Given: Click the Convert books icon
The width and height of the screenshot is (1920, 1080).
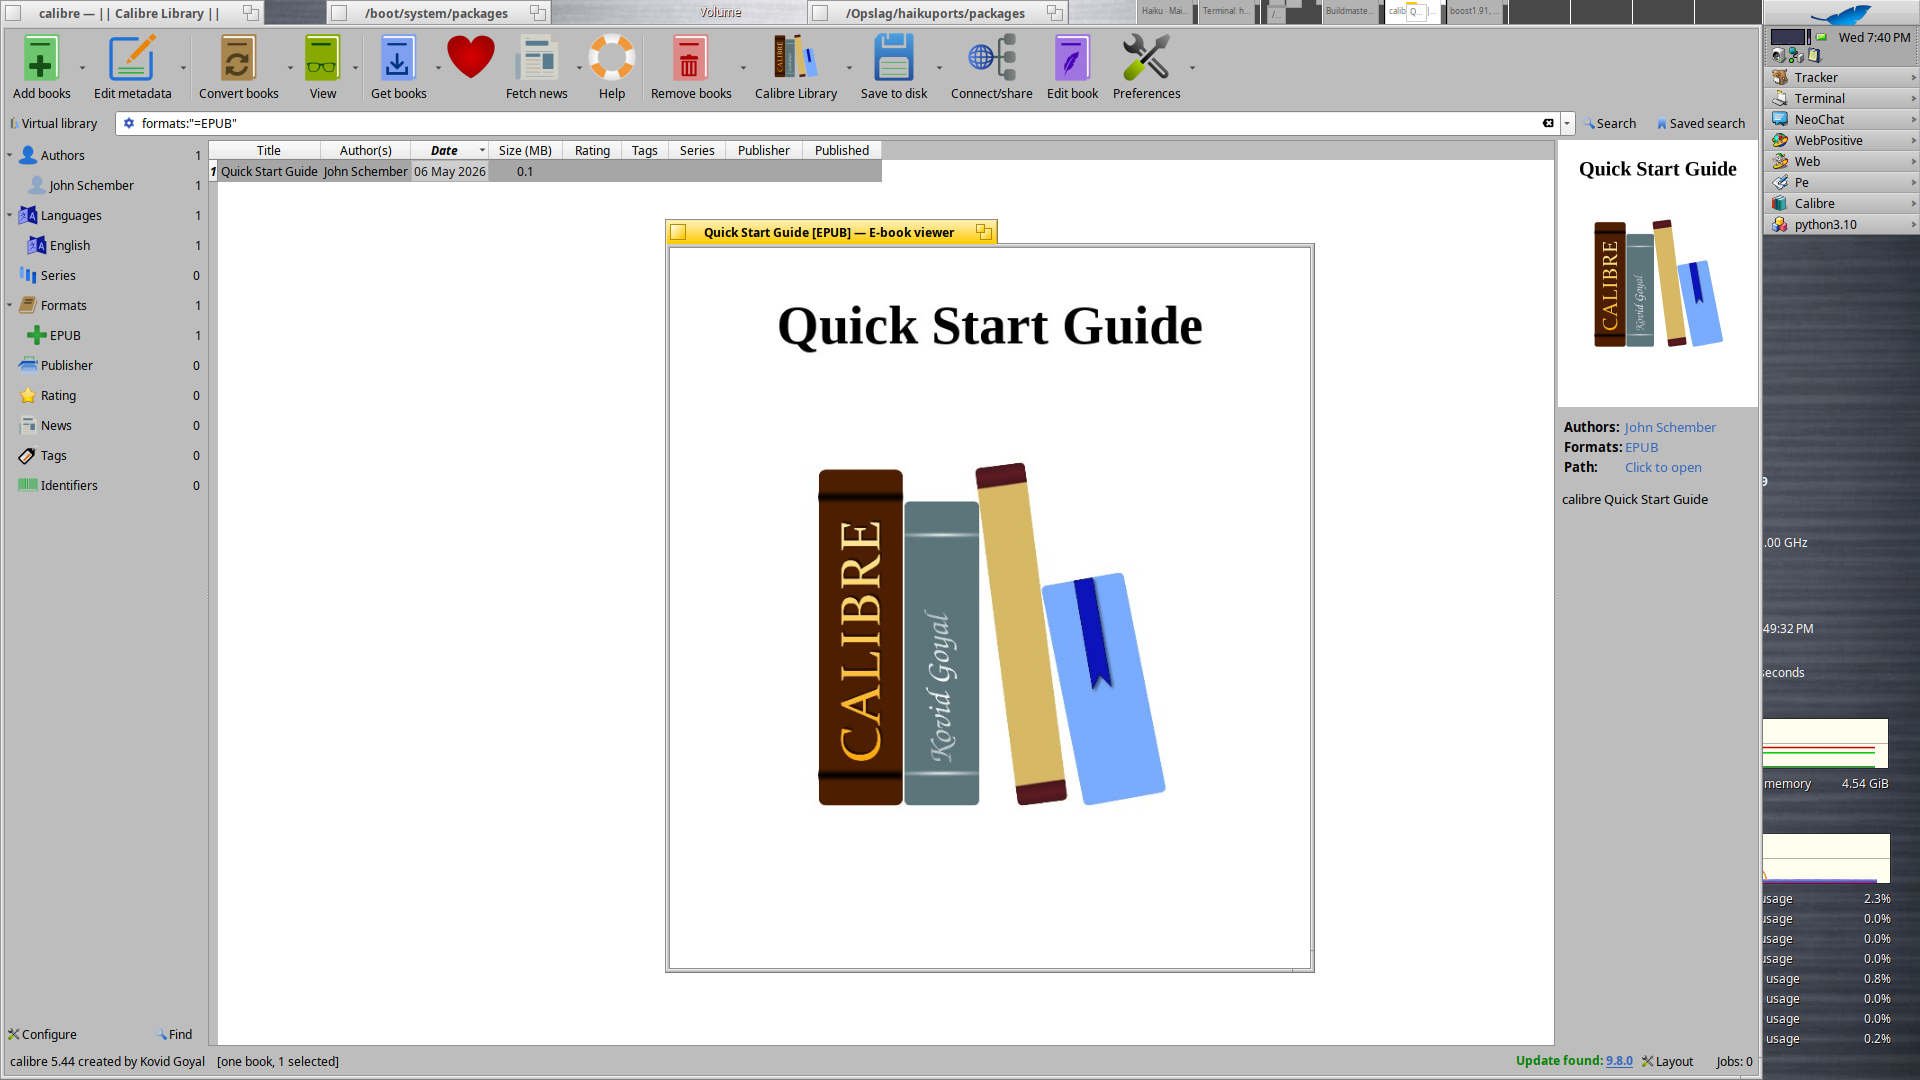Looking at the screenshot, I should pos(237,58).
